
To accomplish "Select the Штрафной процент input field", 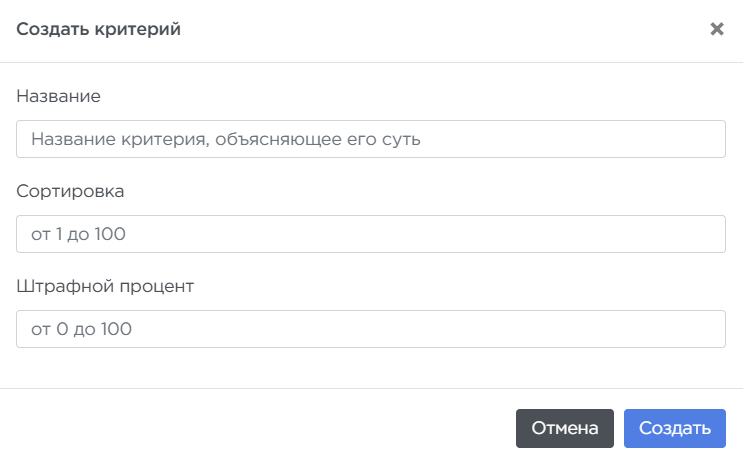I will tap(370, 329).
